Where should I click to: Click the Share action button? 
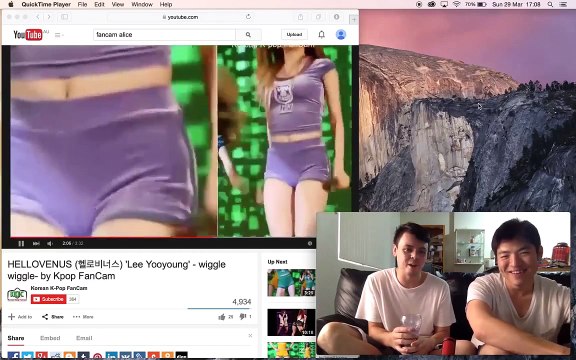coord(53,317)
